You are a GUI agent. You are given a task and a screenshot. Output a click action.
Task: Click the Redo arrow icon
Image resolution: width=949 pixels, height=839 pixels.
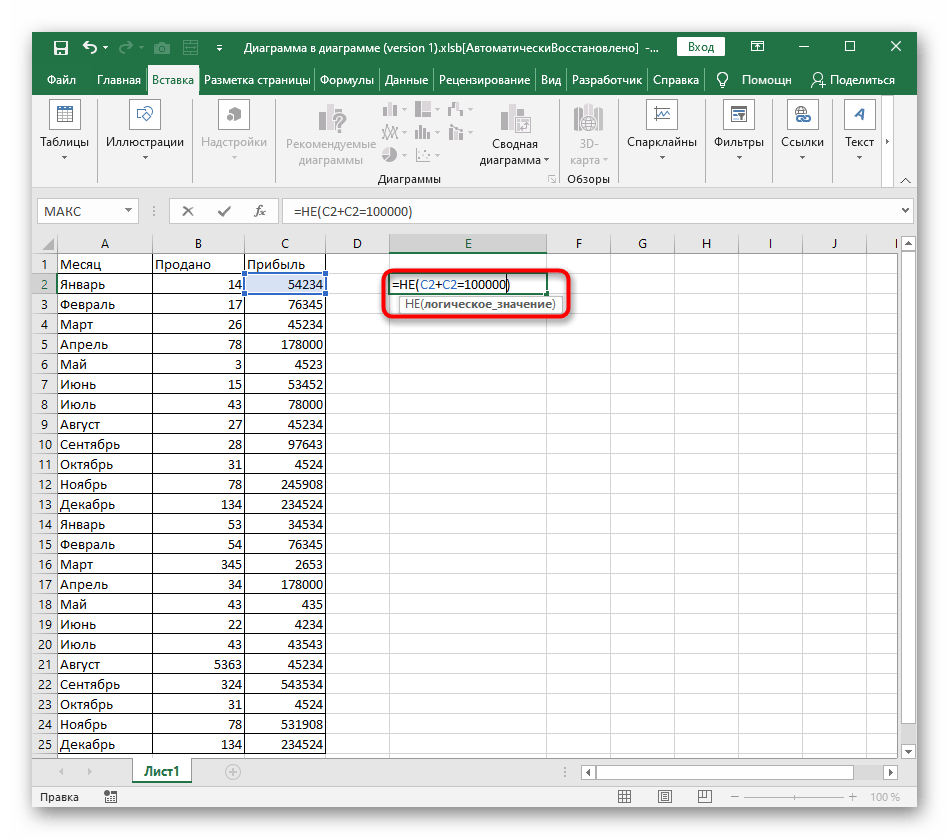[126, 47]
